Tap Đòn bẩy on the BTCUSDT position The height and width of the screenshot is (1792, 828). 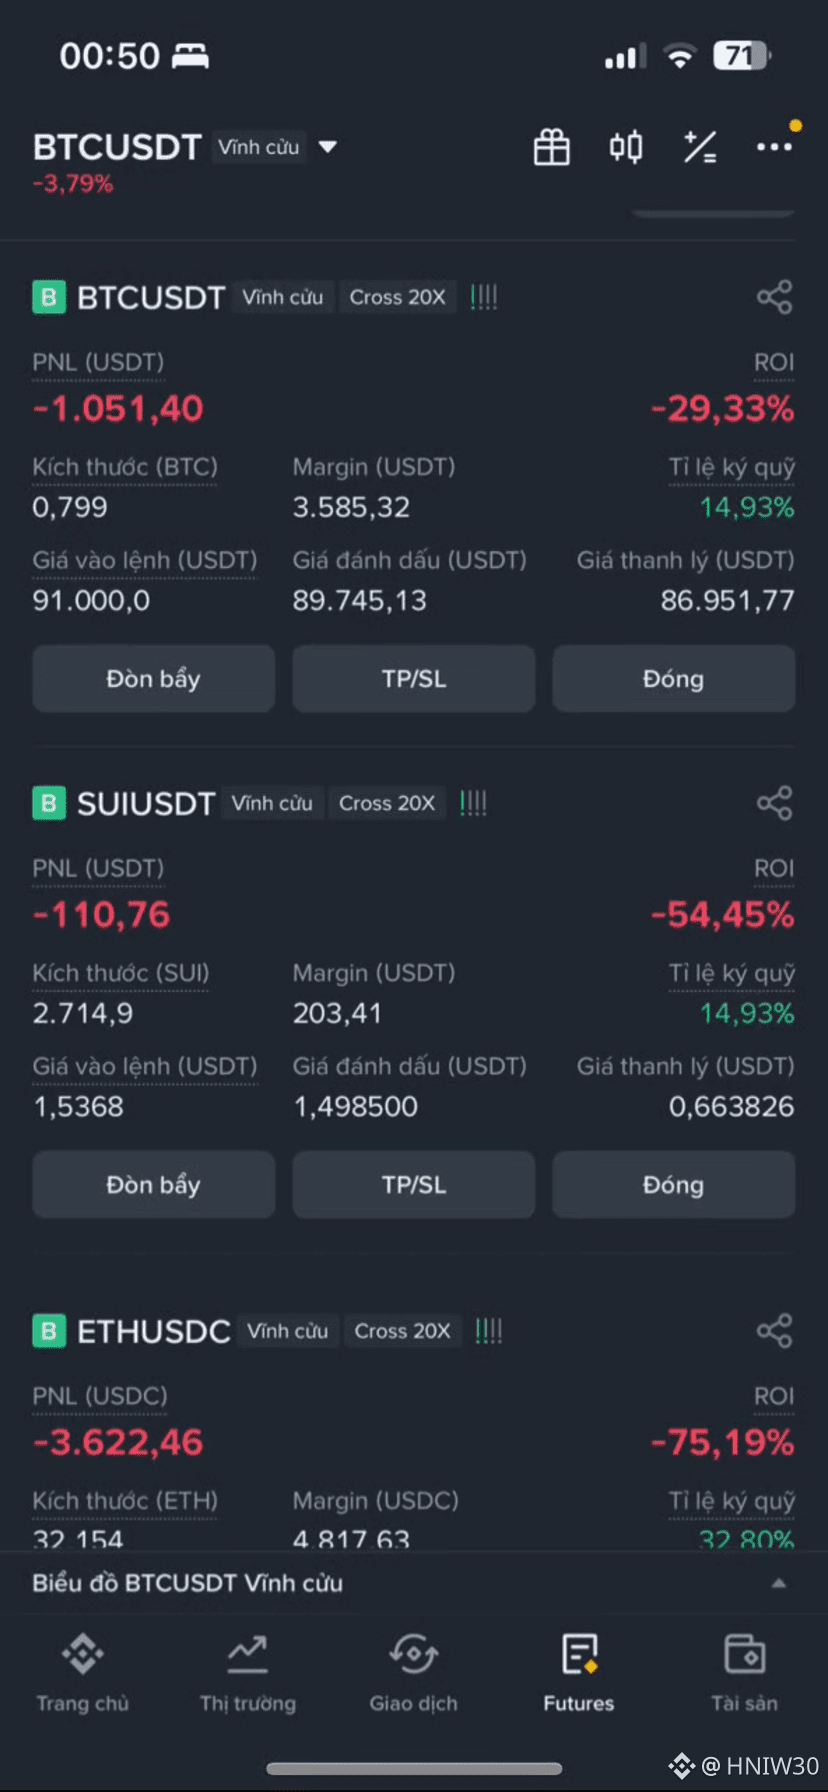pyautogui.click(x=153, y=679)
